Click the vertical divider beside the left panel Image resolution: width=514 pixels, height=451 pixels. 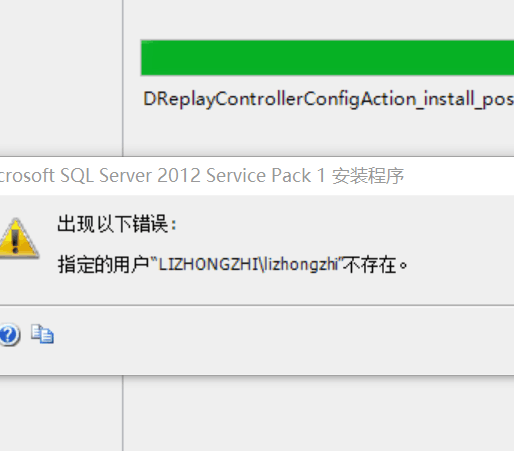coord(123,78)
